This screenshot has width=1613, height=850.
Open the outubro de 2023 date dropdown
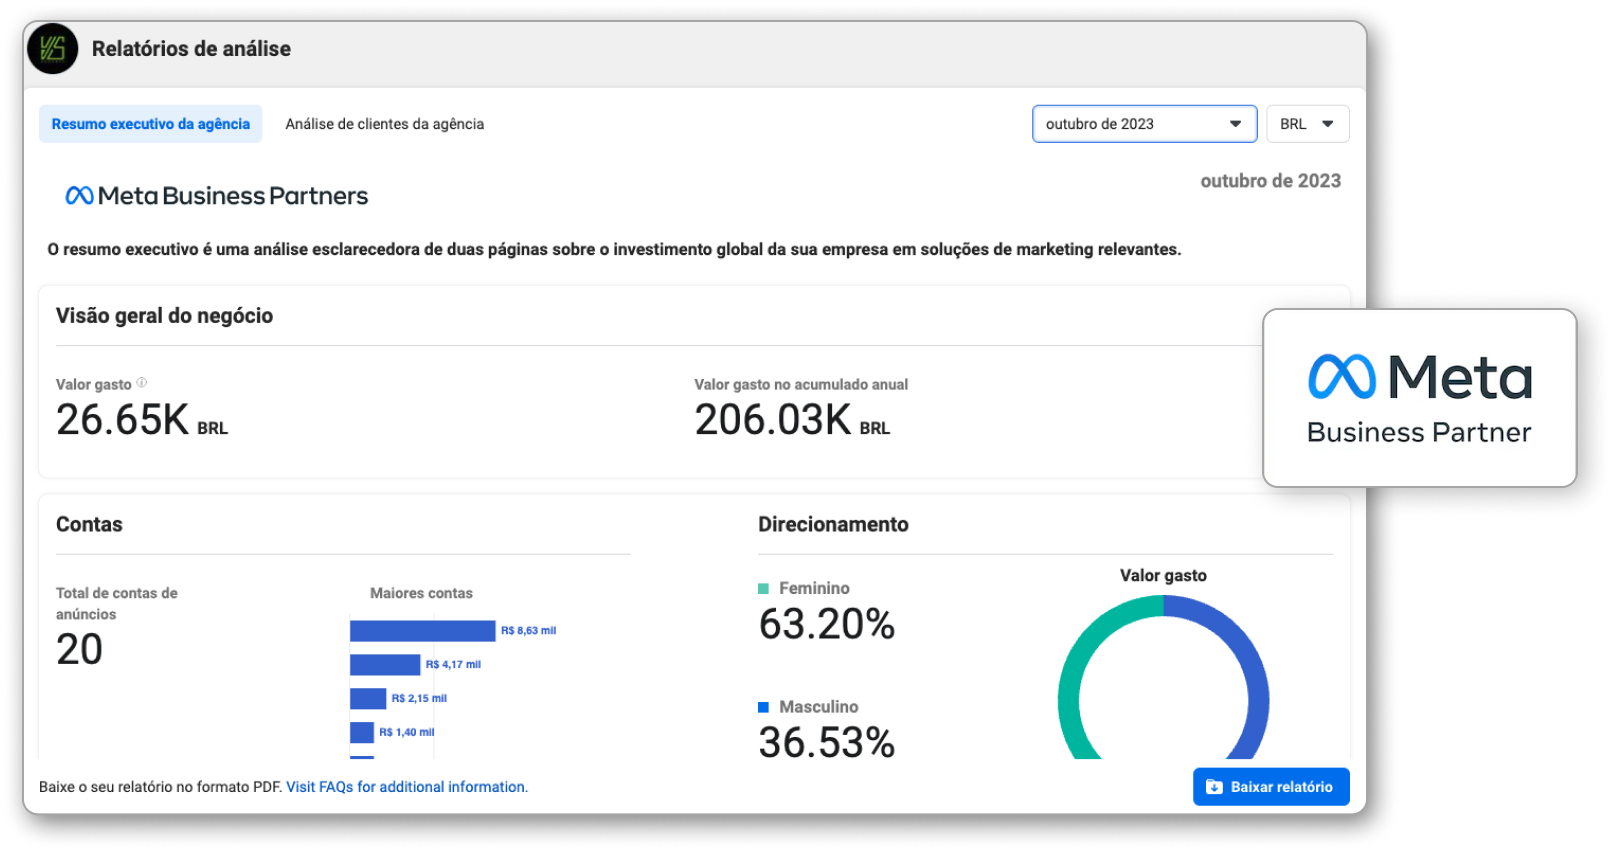pos(1144,124)
